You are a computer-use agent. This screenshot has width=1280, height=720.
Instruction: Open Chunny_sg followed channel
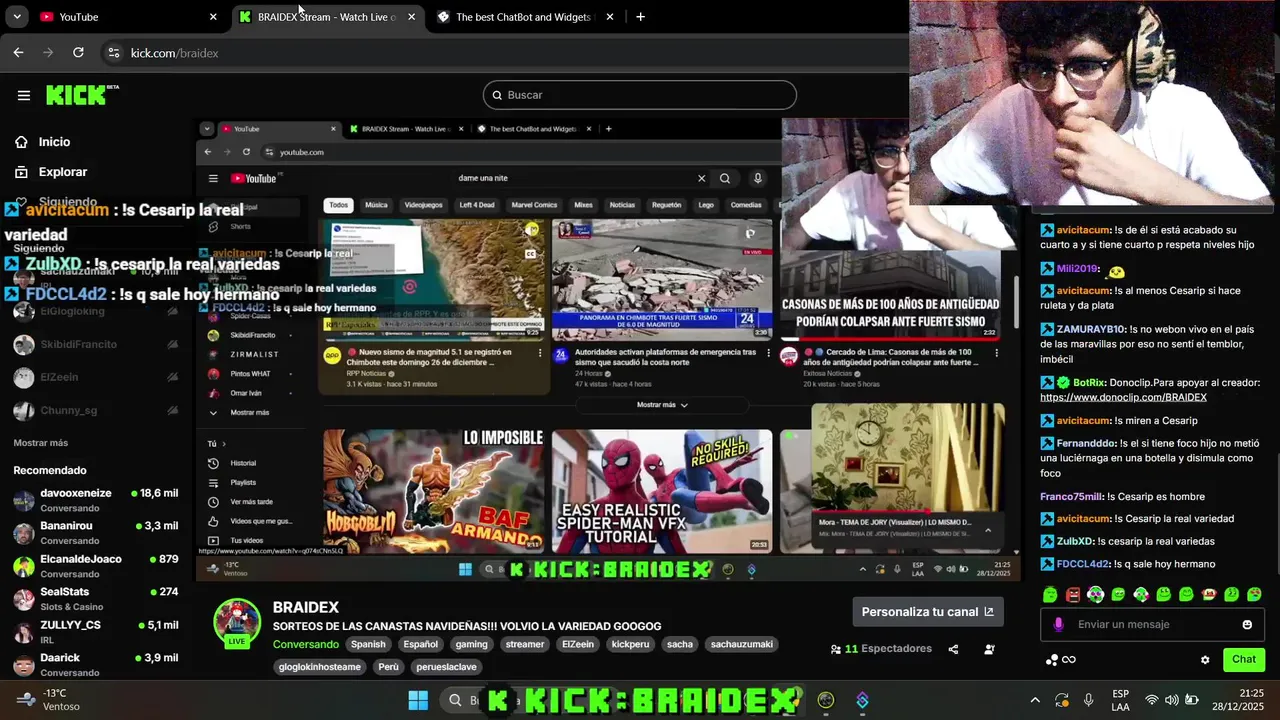pos(95,410)
